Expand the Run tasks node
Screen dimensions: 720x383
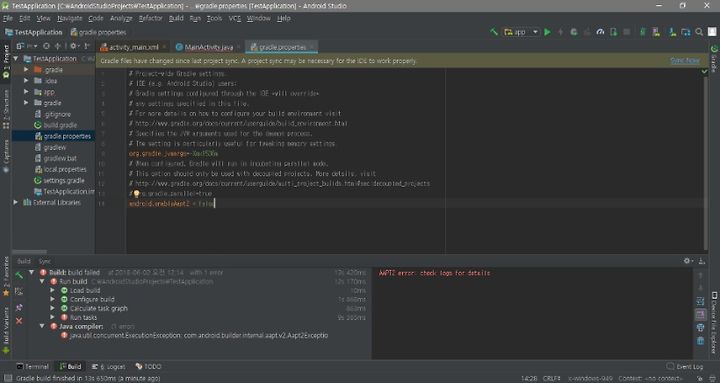[x=52, y=317]
